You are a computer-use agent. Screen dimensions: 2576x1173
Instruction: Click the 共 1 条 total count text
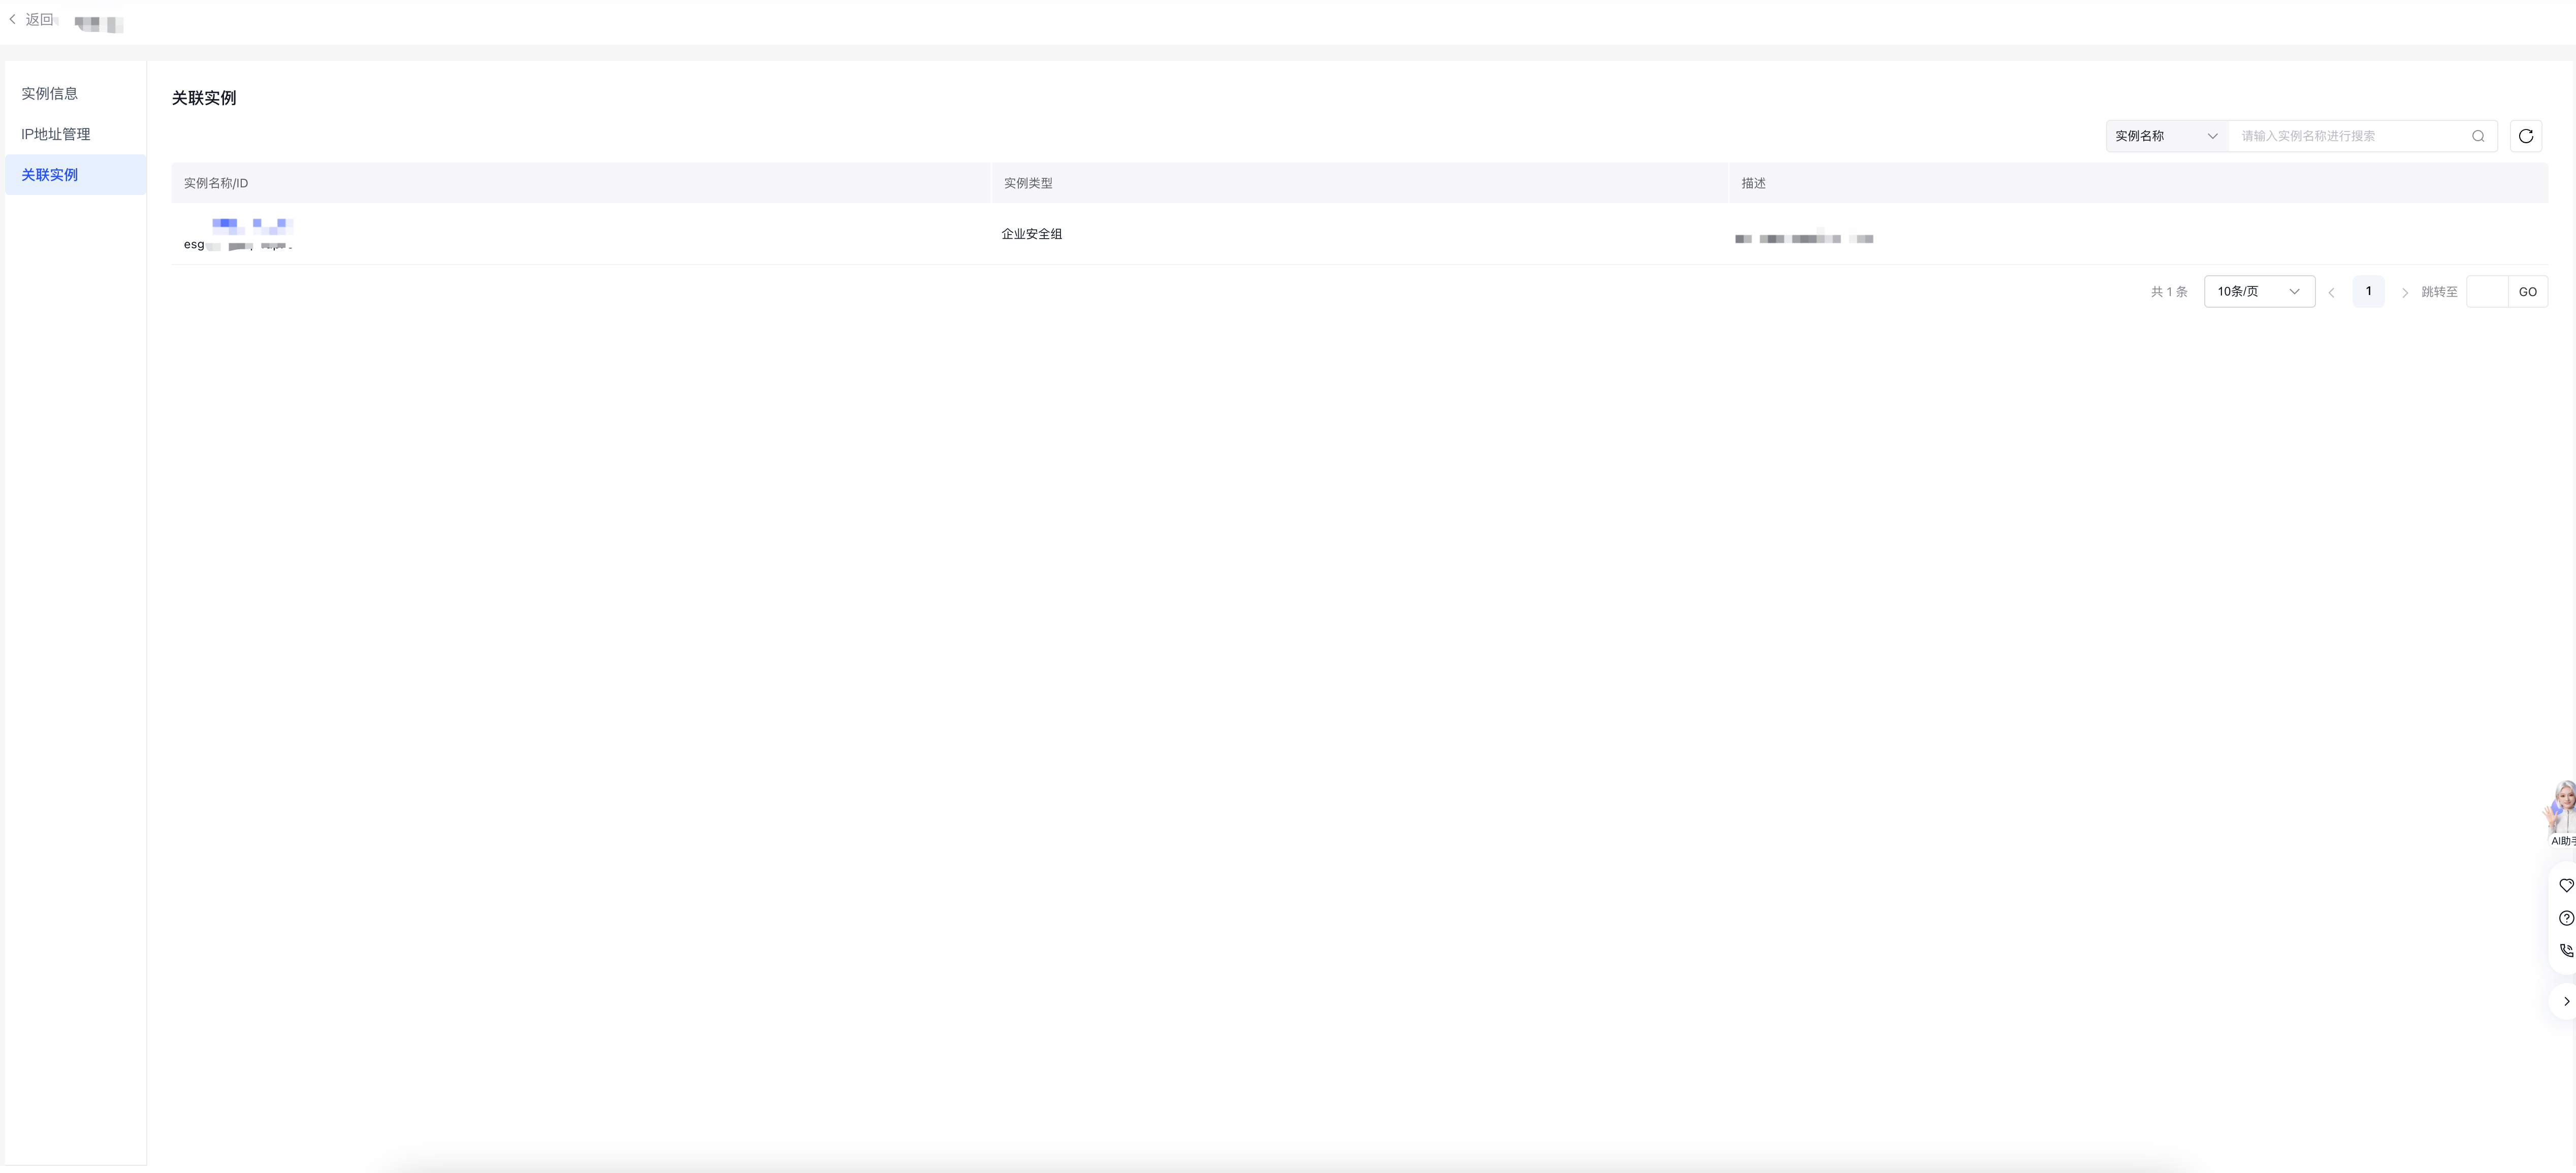click(2169, 292)
